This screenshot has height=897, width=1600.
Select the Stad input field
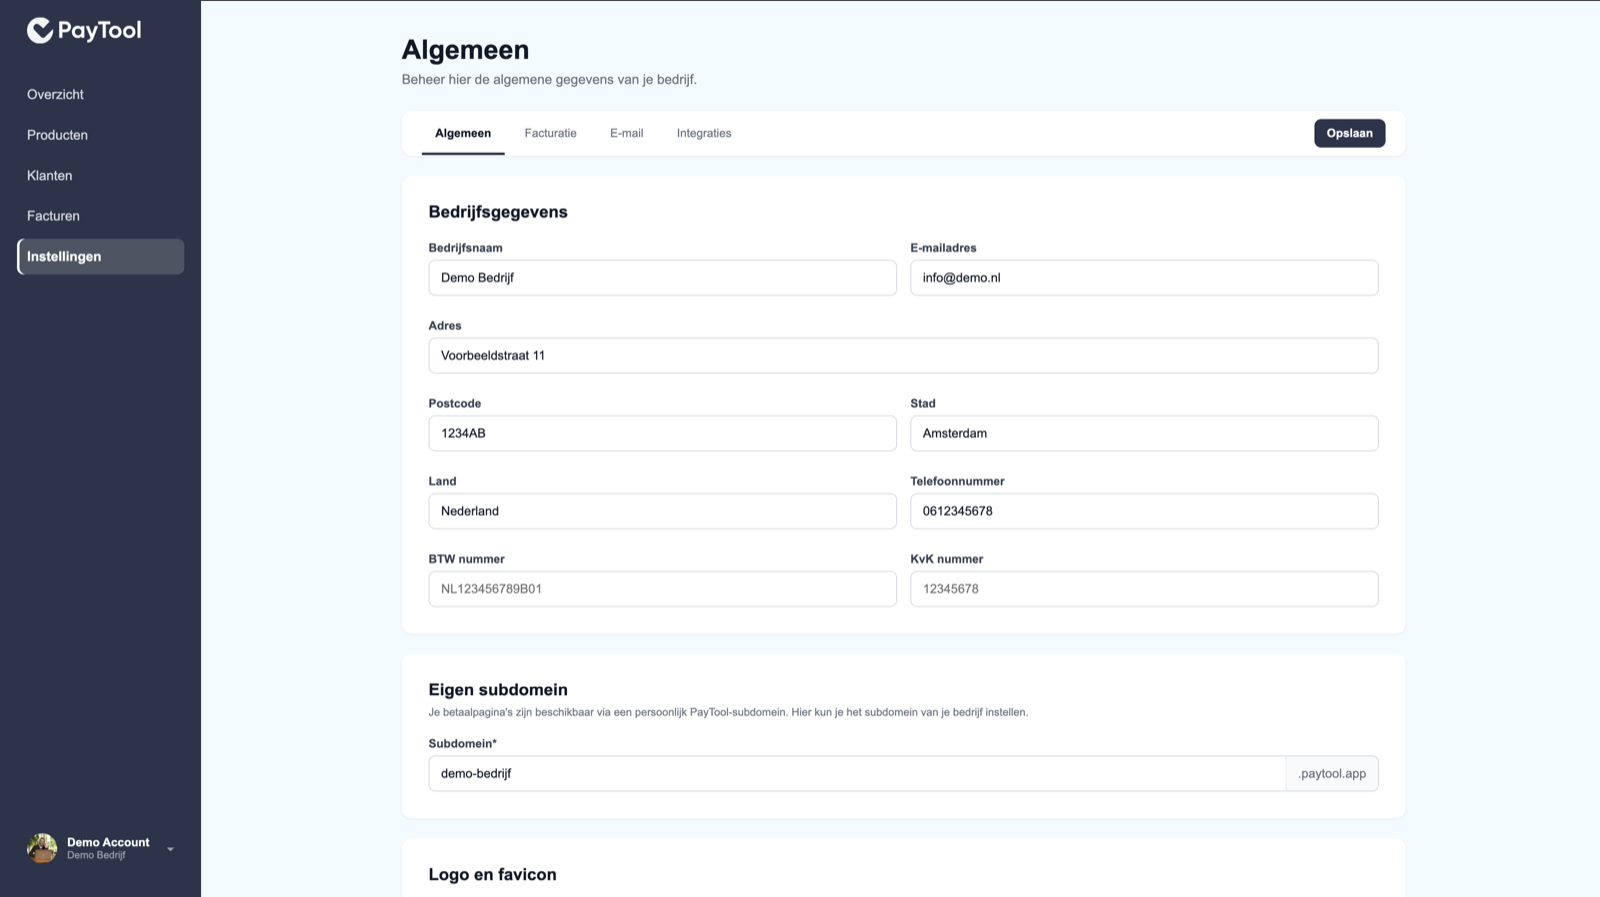point(1144,433)
